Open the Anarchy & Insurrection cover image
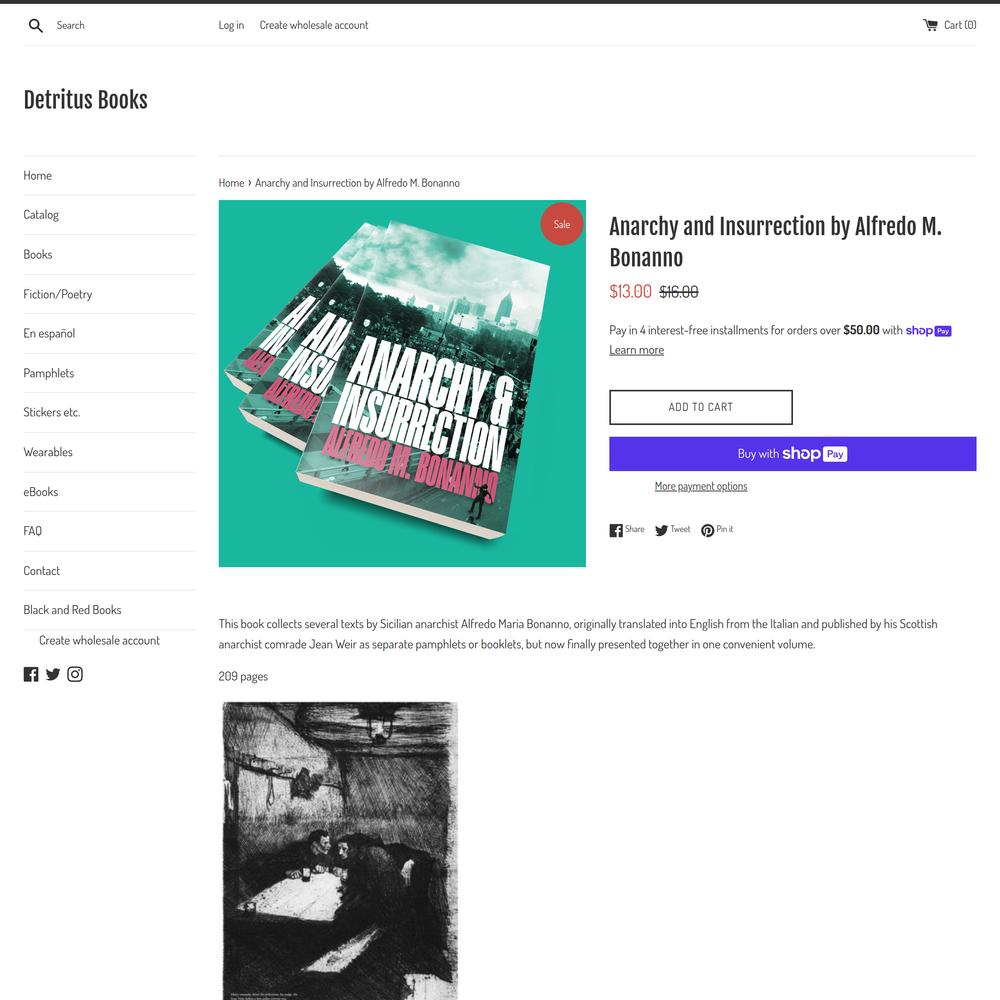Image resolution: width=1000 pixels, height=1000 pixels. 402,383
